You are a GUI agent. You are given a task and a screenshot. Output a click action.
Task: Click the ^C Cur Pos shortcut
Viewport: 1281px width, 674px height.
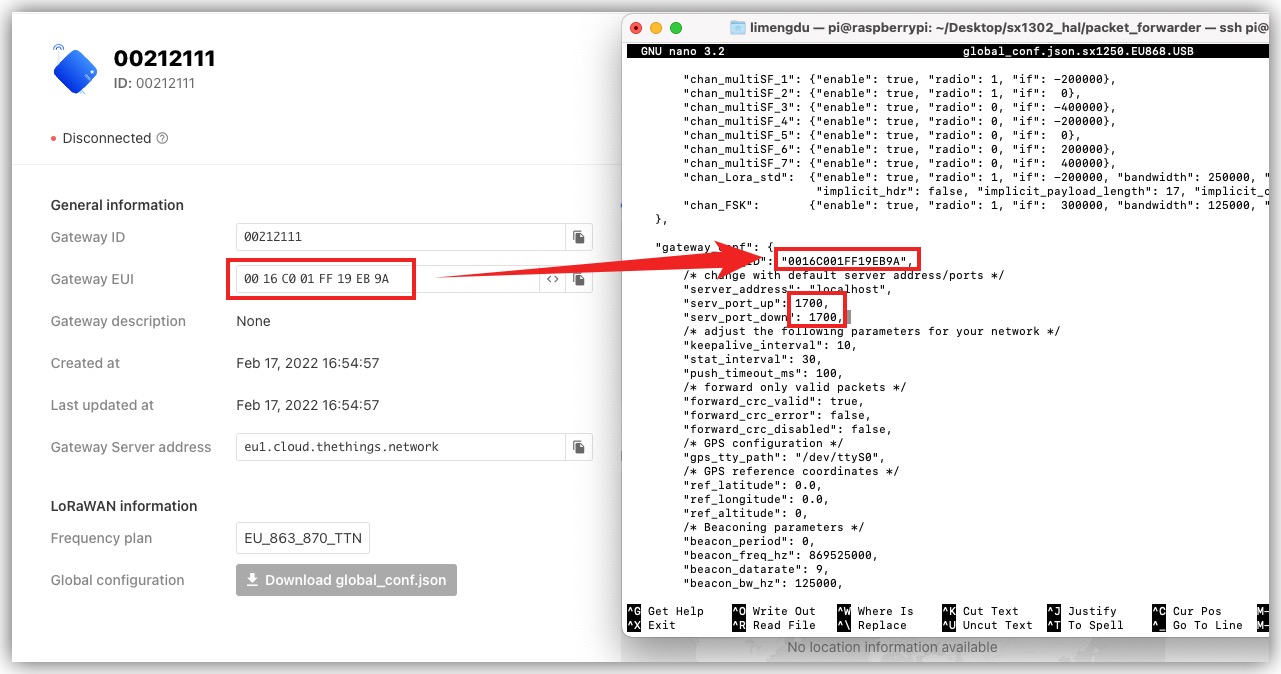[x=1186, y=611]
